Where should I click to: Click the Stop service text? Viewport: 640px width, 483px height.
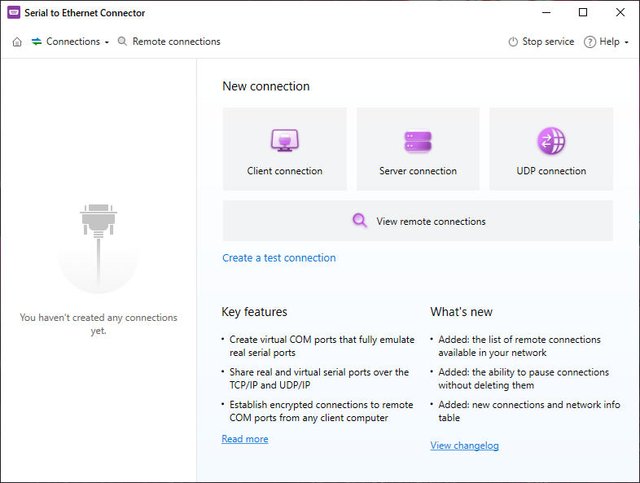coord(548,42)
